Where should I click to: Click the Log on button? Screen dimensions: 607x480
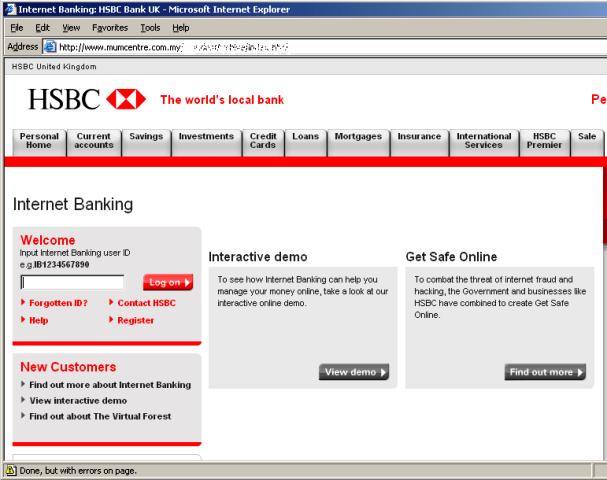pyautogui.click(x=168, y=282)
